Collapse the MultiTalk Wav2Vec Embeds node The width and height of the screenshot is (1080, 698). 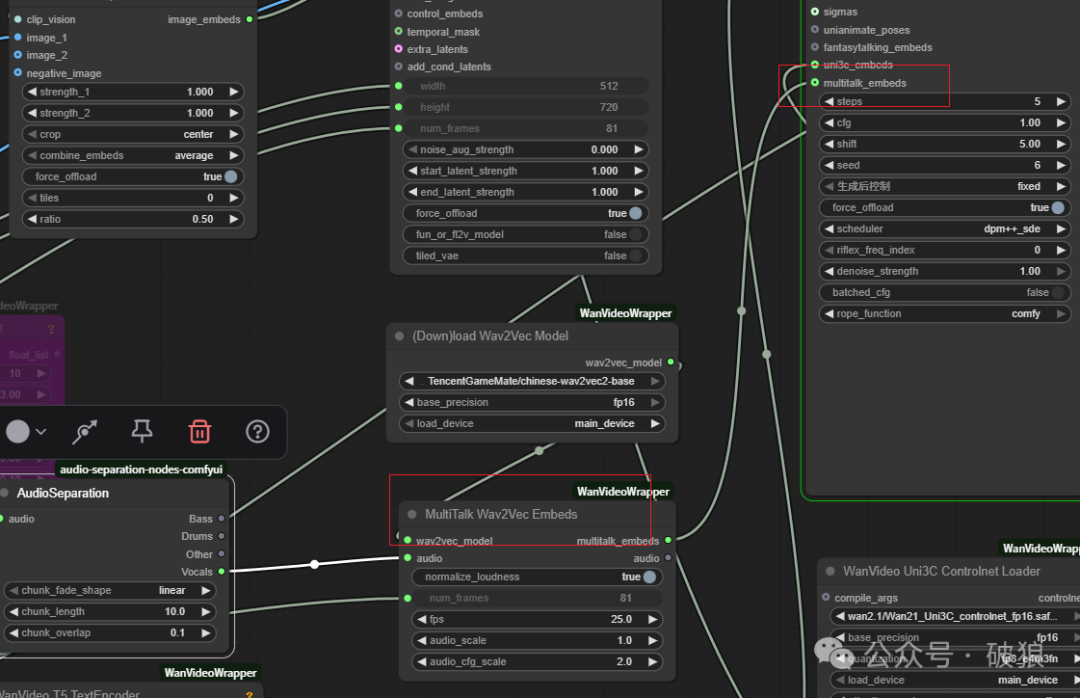tap(411, 514)
